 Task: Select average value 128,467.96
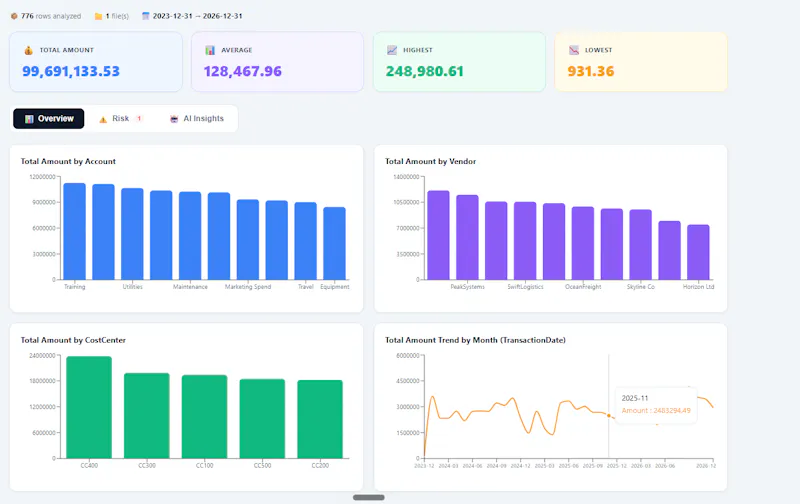(242, 71)
